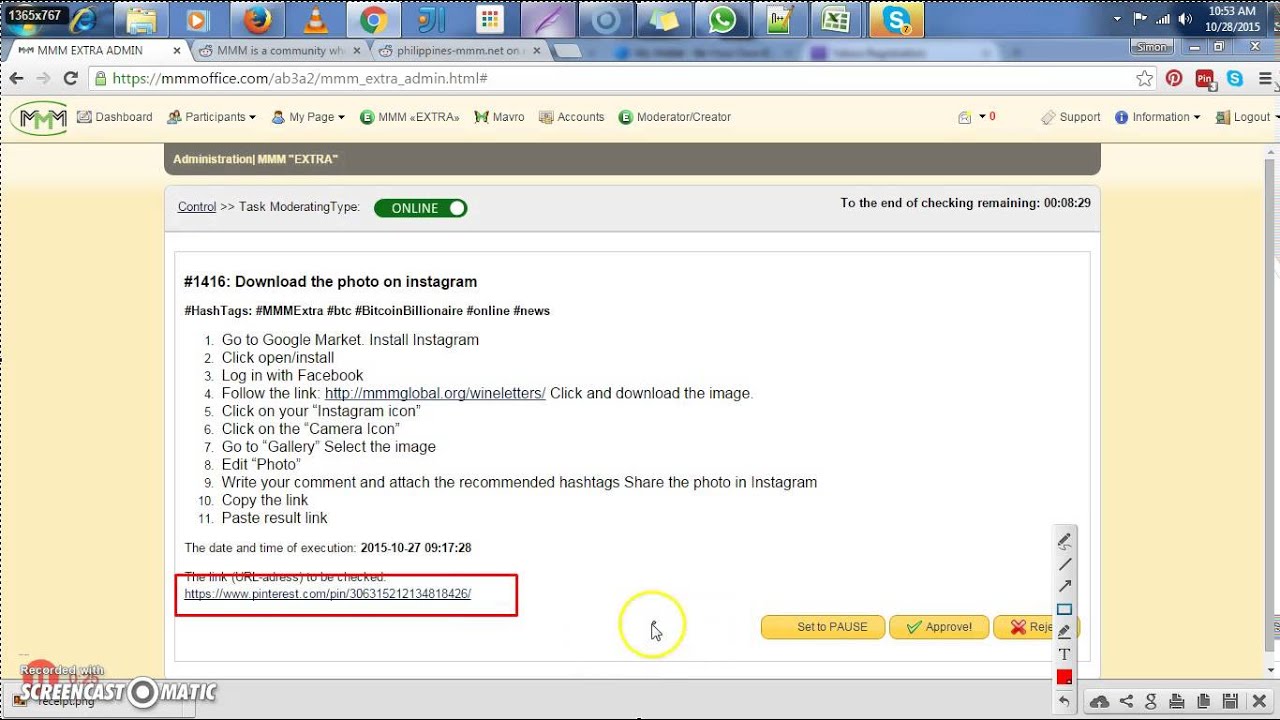Select the straight line drawing tool
1280x720 pixels.
[x=1064, y=564]
